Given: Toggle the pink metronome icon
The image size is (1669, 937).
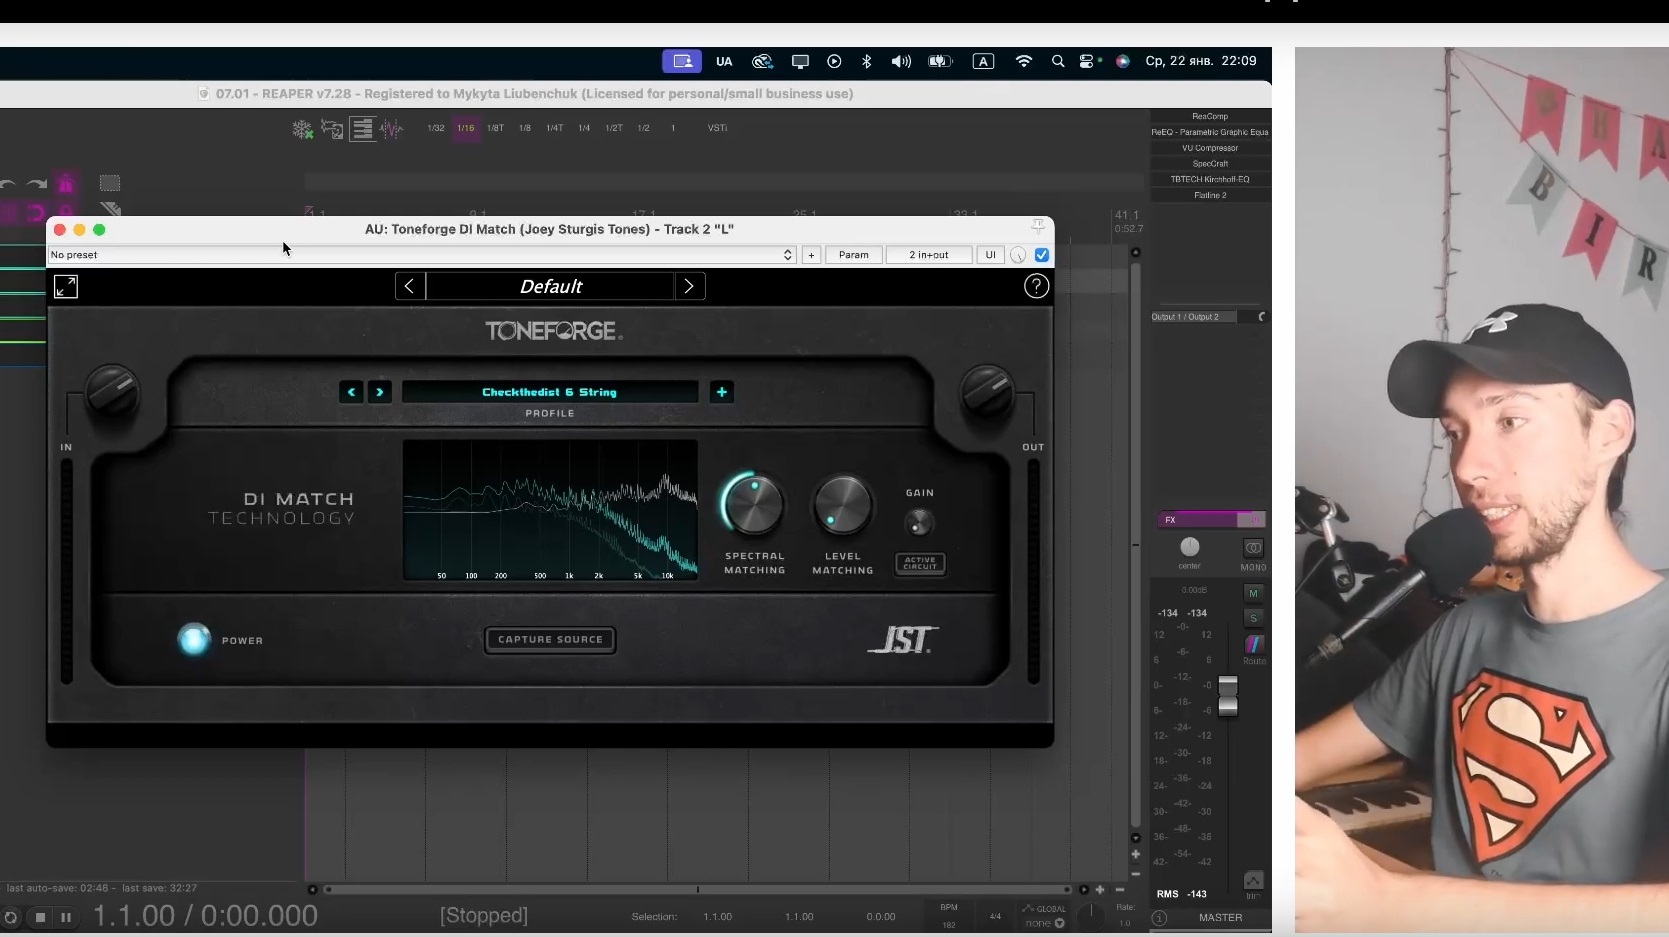Looking at the screenshot, I should coord(65,184).
